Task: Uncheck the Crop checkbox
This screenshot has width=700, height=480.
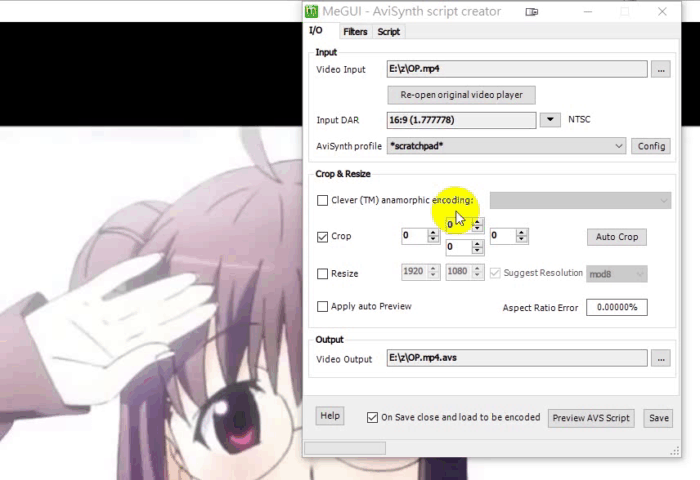Action: [x=322, y=237]
